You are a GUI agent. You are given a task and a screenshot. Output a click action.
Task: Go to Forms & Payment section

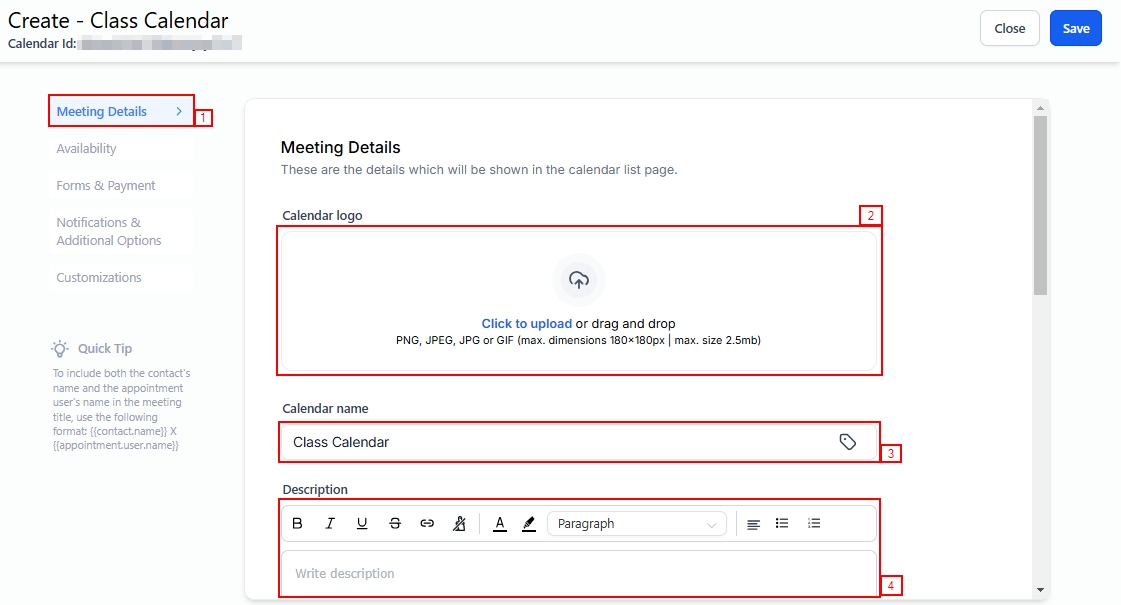click(x=106, y=186)
